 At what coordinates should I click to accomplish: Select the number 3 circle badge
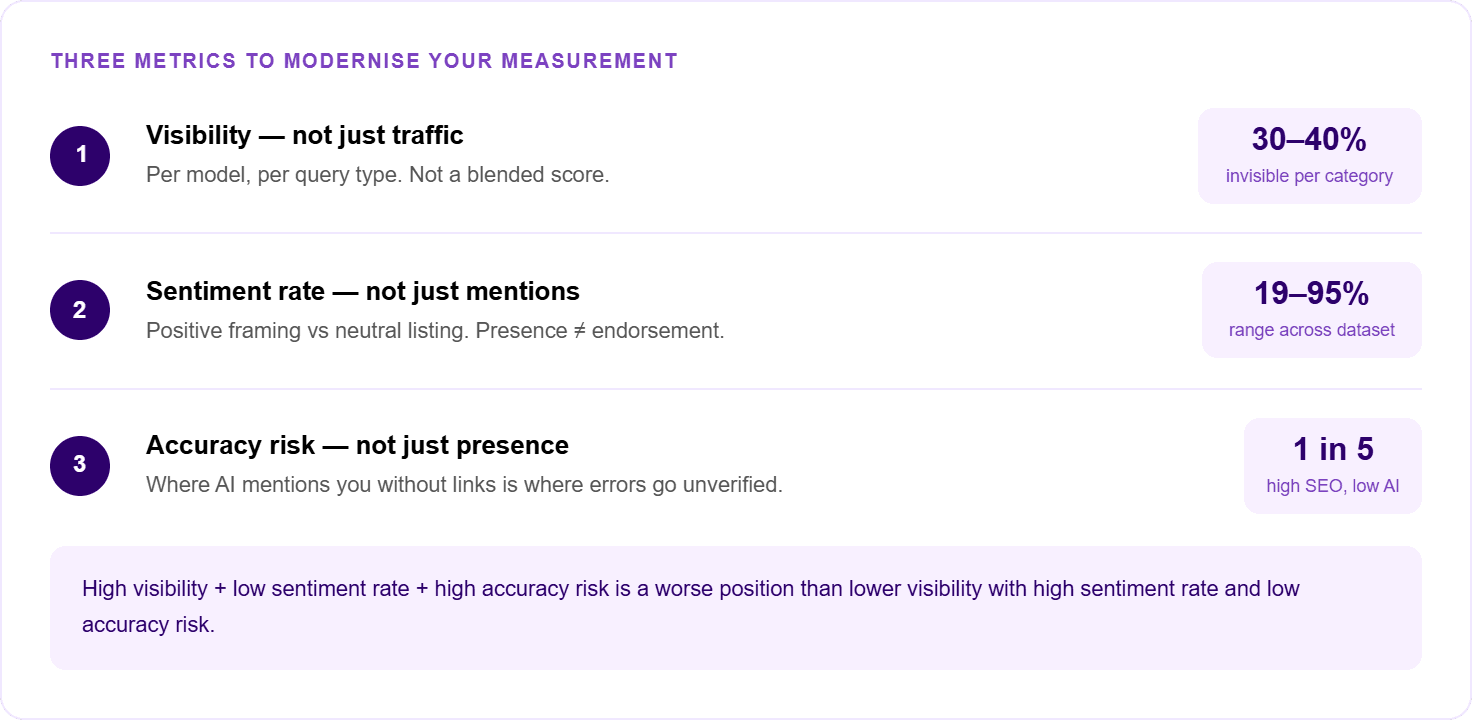pyautogui.click(x=80, y=465)
